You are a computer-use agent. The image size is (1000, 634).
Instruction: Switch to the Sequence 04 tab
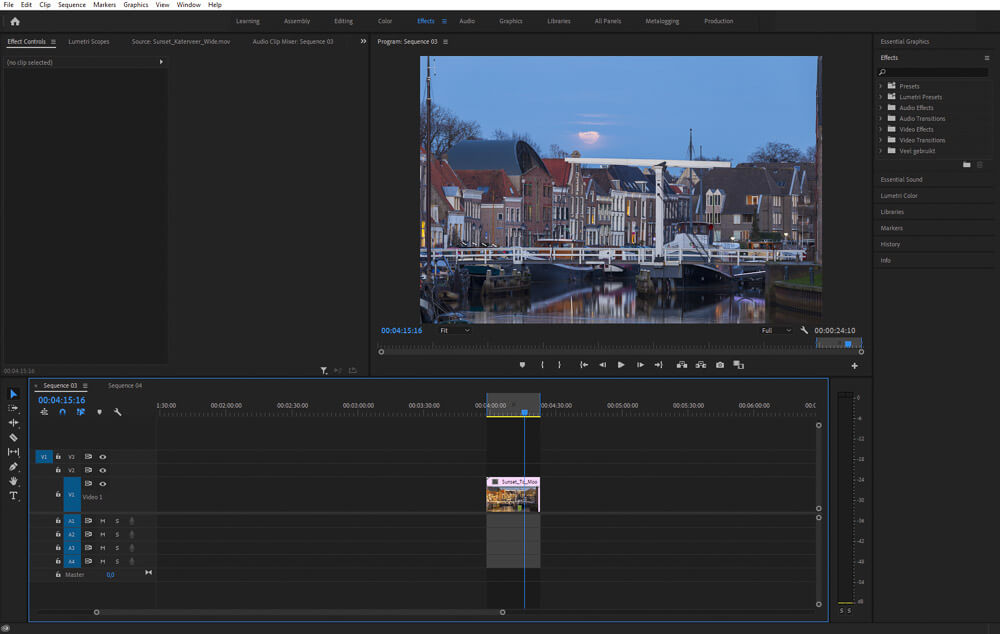125,385
